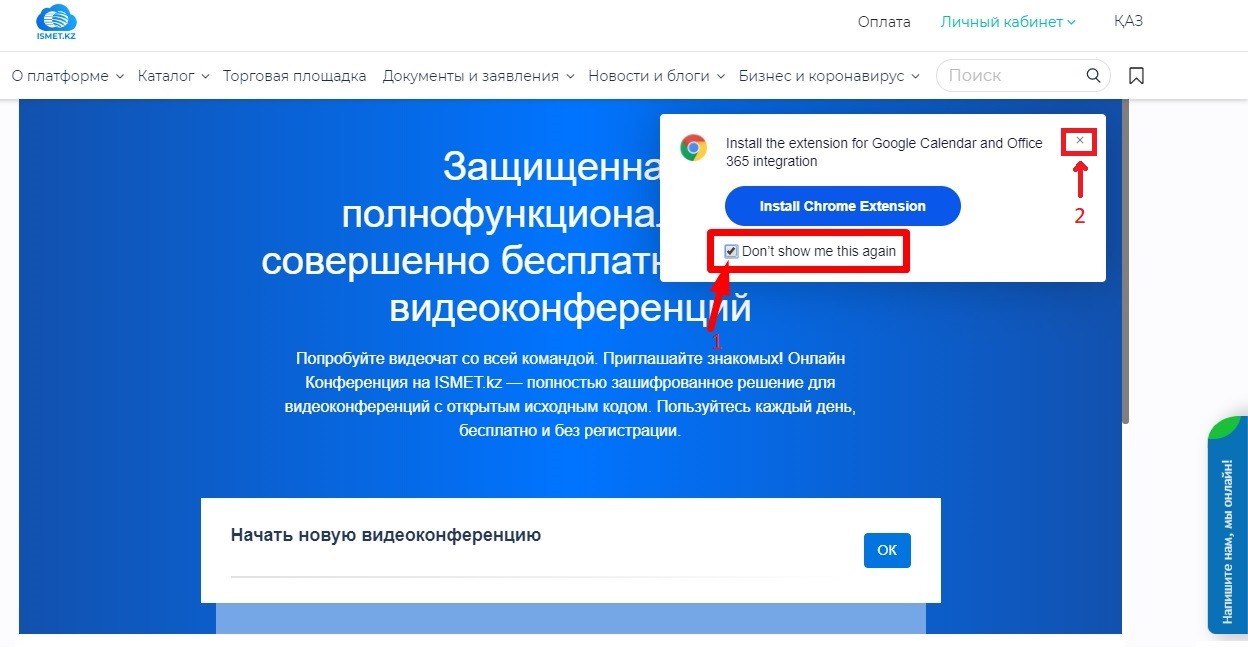Open the "Торговая площадка" menu item
1248x660 pixels.
click(294, 76)
